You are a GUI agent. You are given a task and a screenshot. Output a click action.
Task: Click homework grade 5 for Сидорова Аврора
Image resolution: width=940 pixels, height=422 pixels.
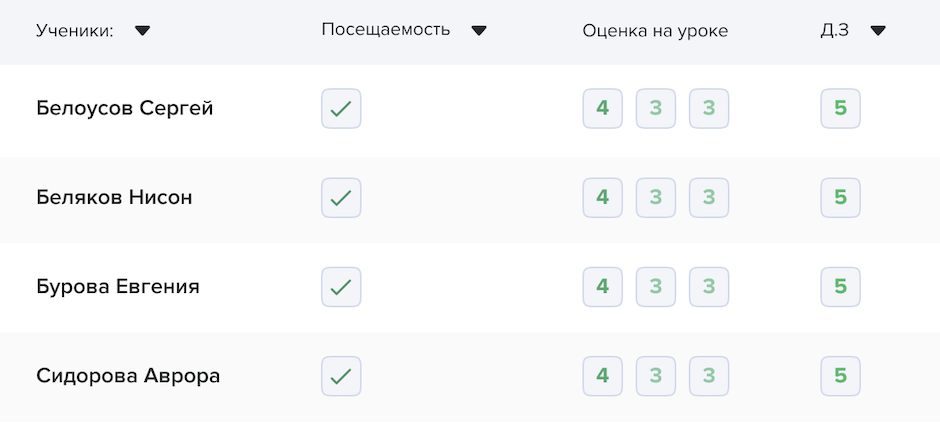840,376
